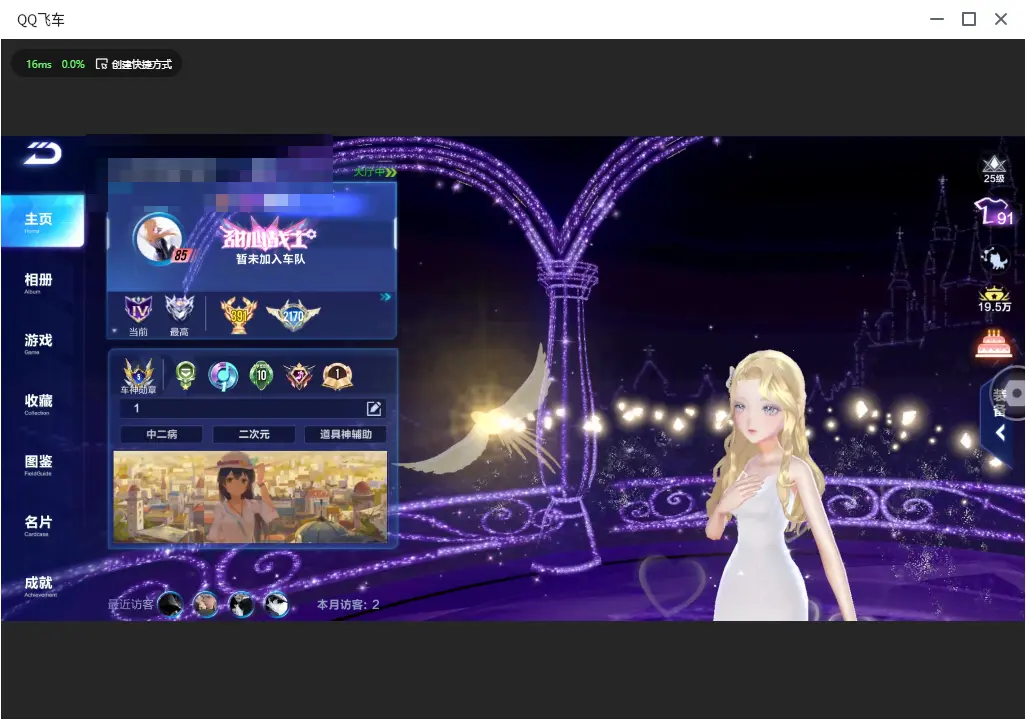
Task: Click the first recent visitor avatar
Action: (x=170, y=604)
